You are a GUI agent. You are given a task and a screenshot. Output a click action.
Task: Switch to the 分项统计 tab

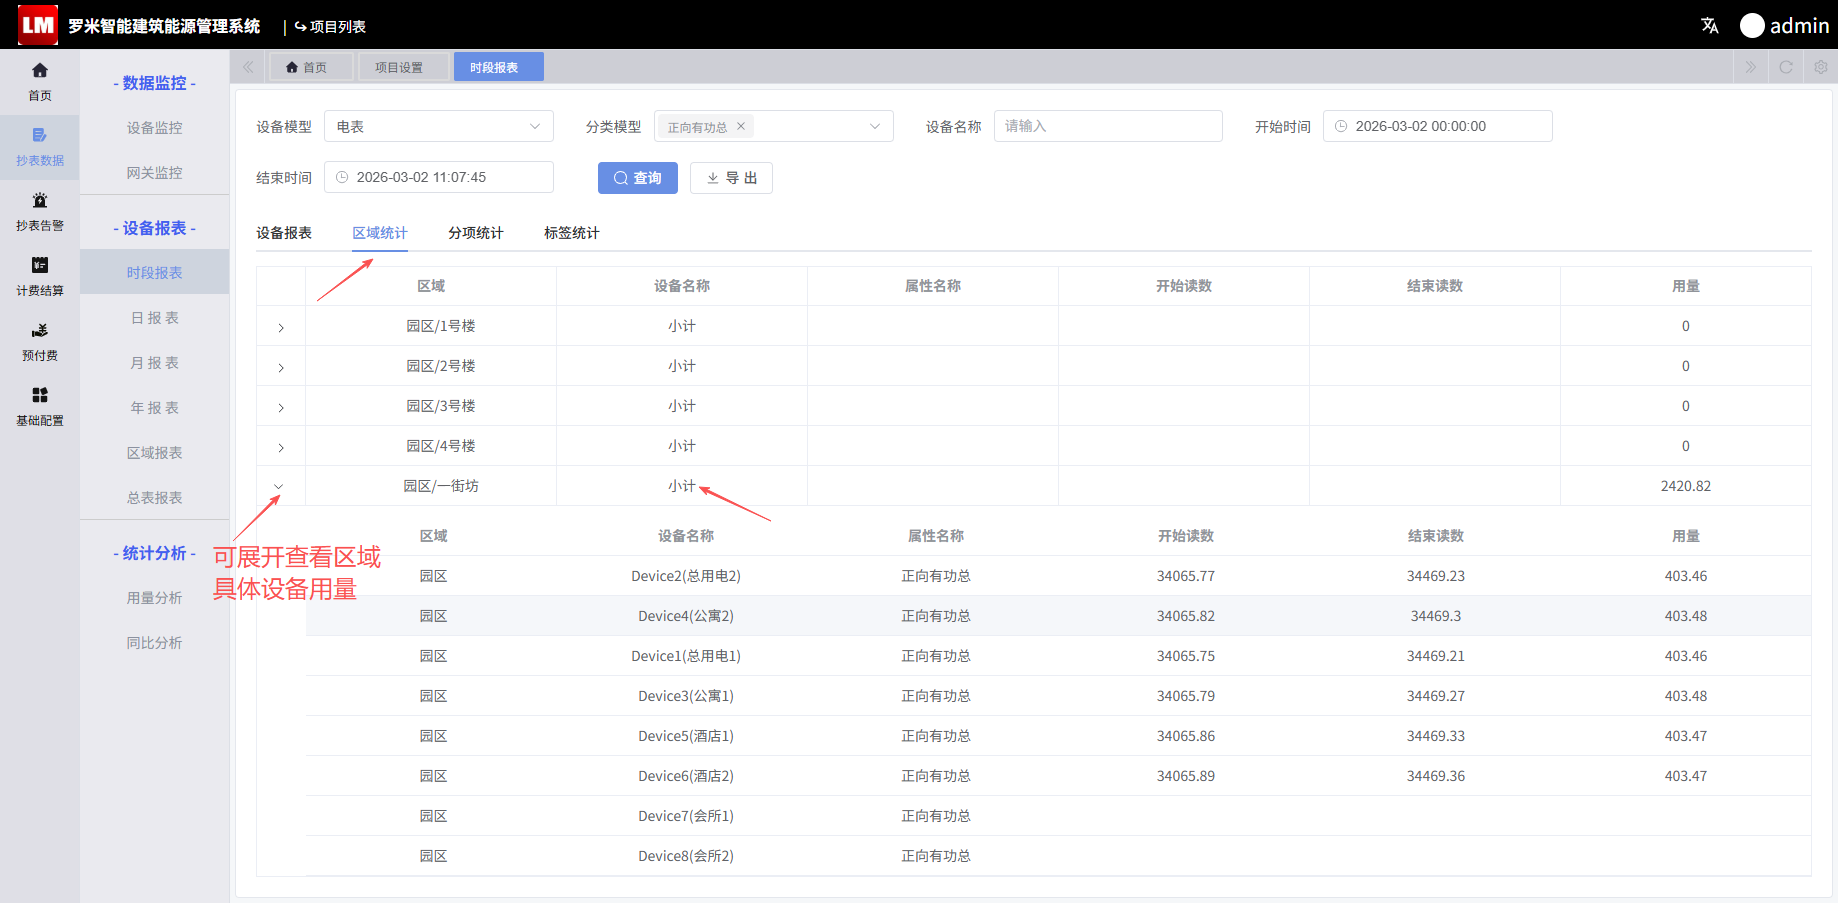pos(476,233)
